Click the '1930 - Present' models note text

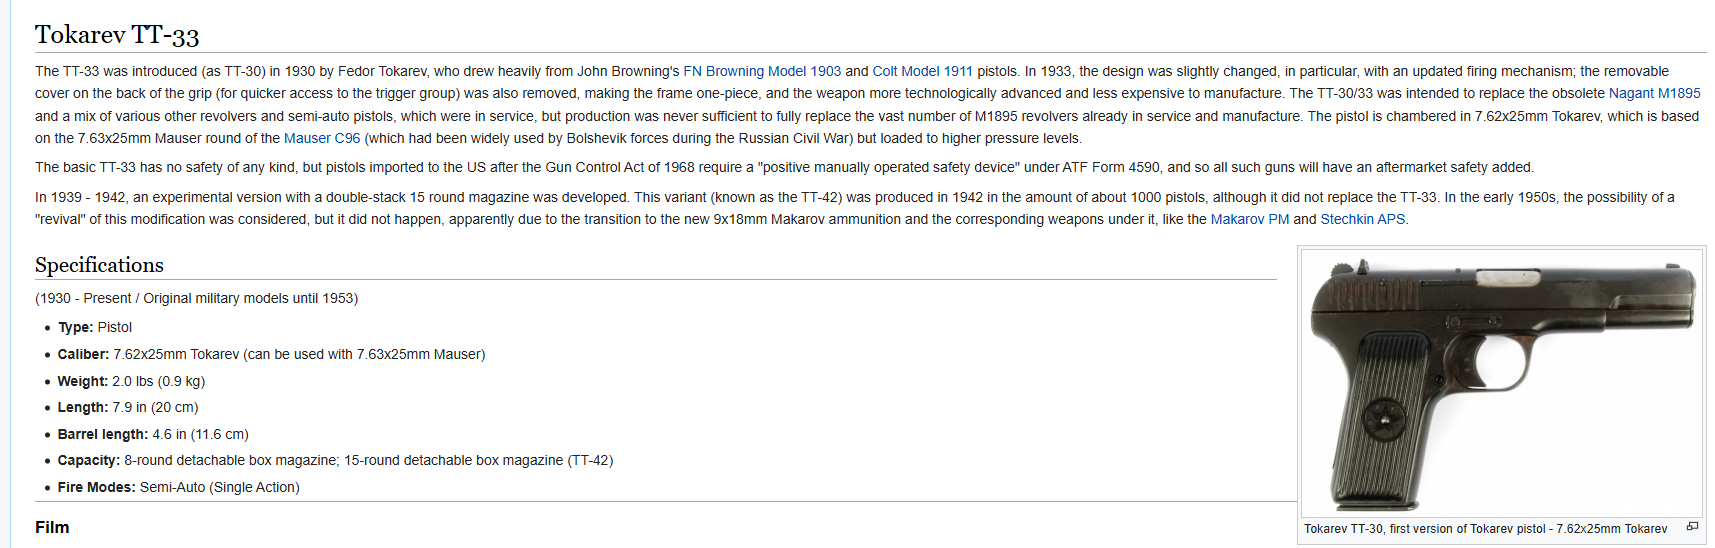point(196,298)
